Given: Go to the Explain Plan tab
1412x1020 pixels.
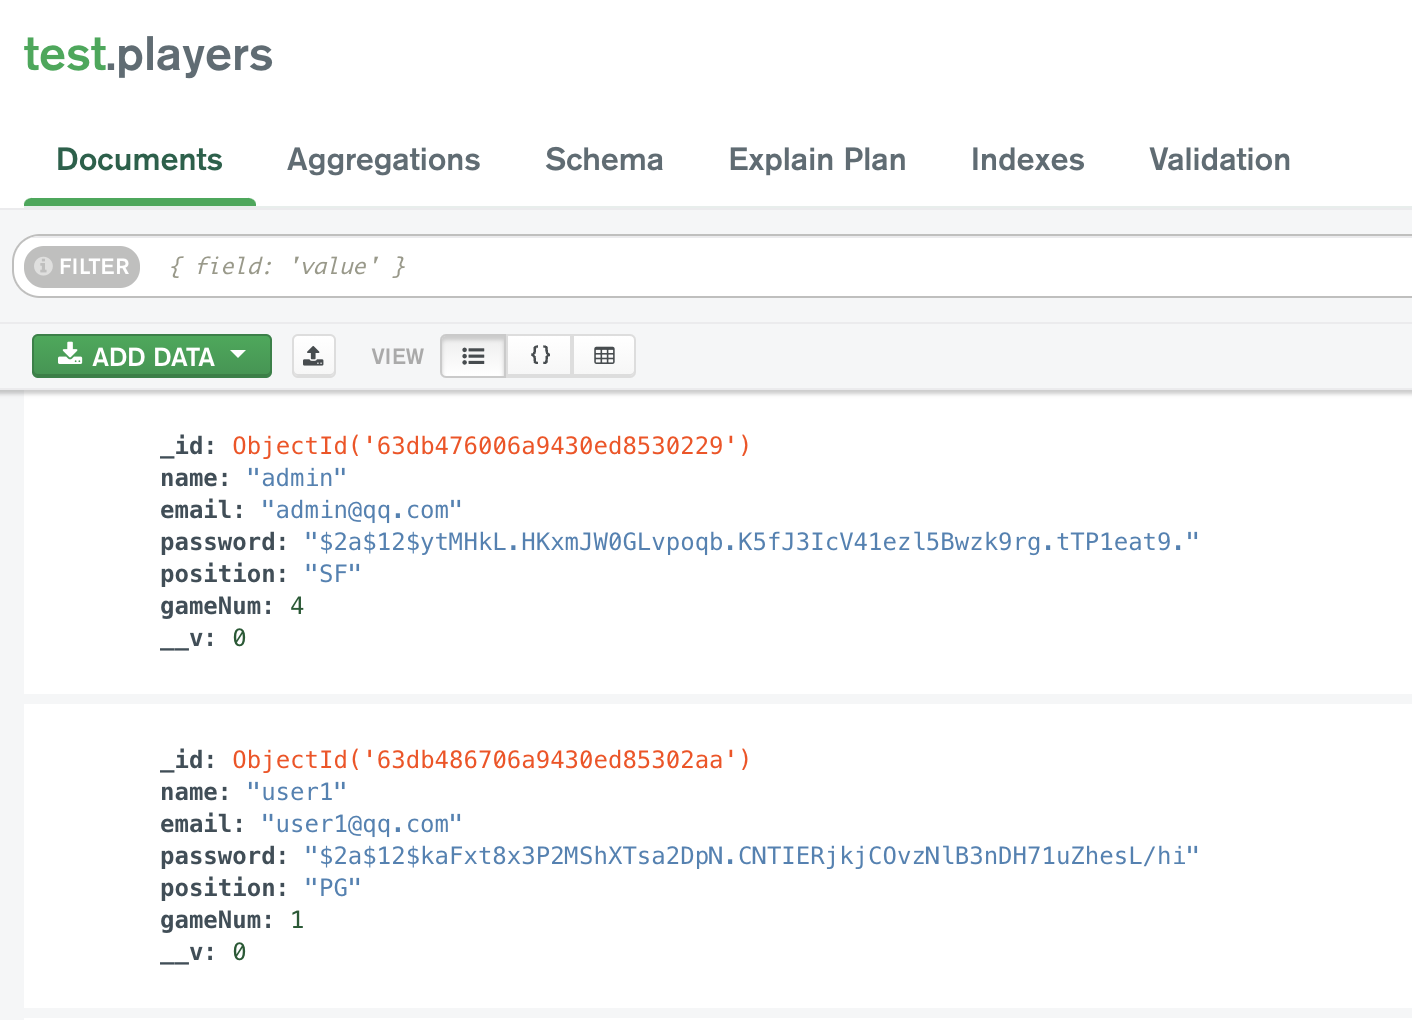Looking at the screenshot, I should point(817,160).
